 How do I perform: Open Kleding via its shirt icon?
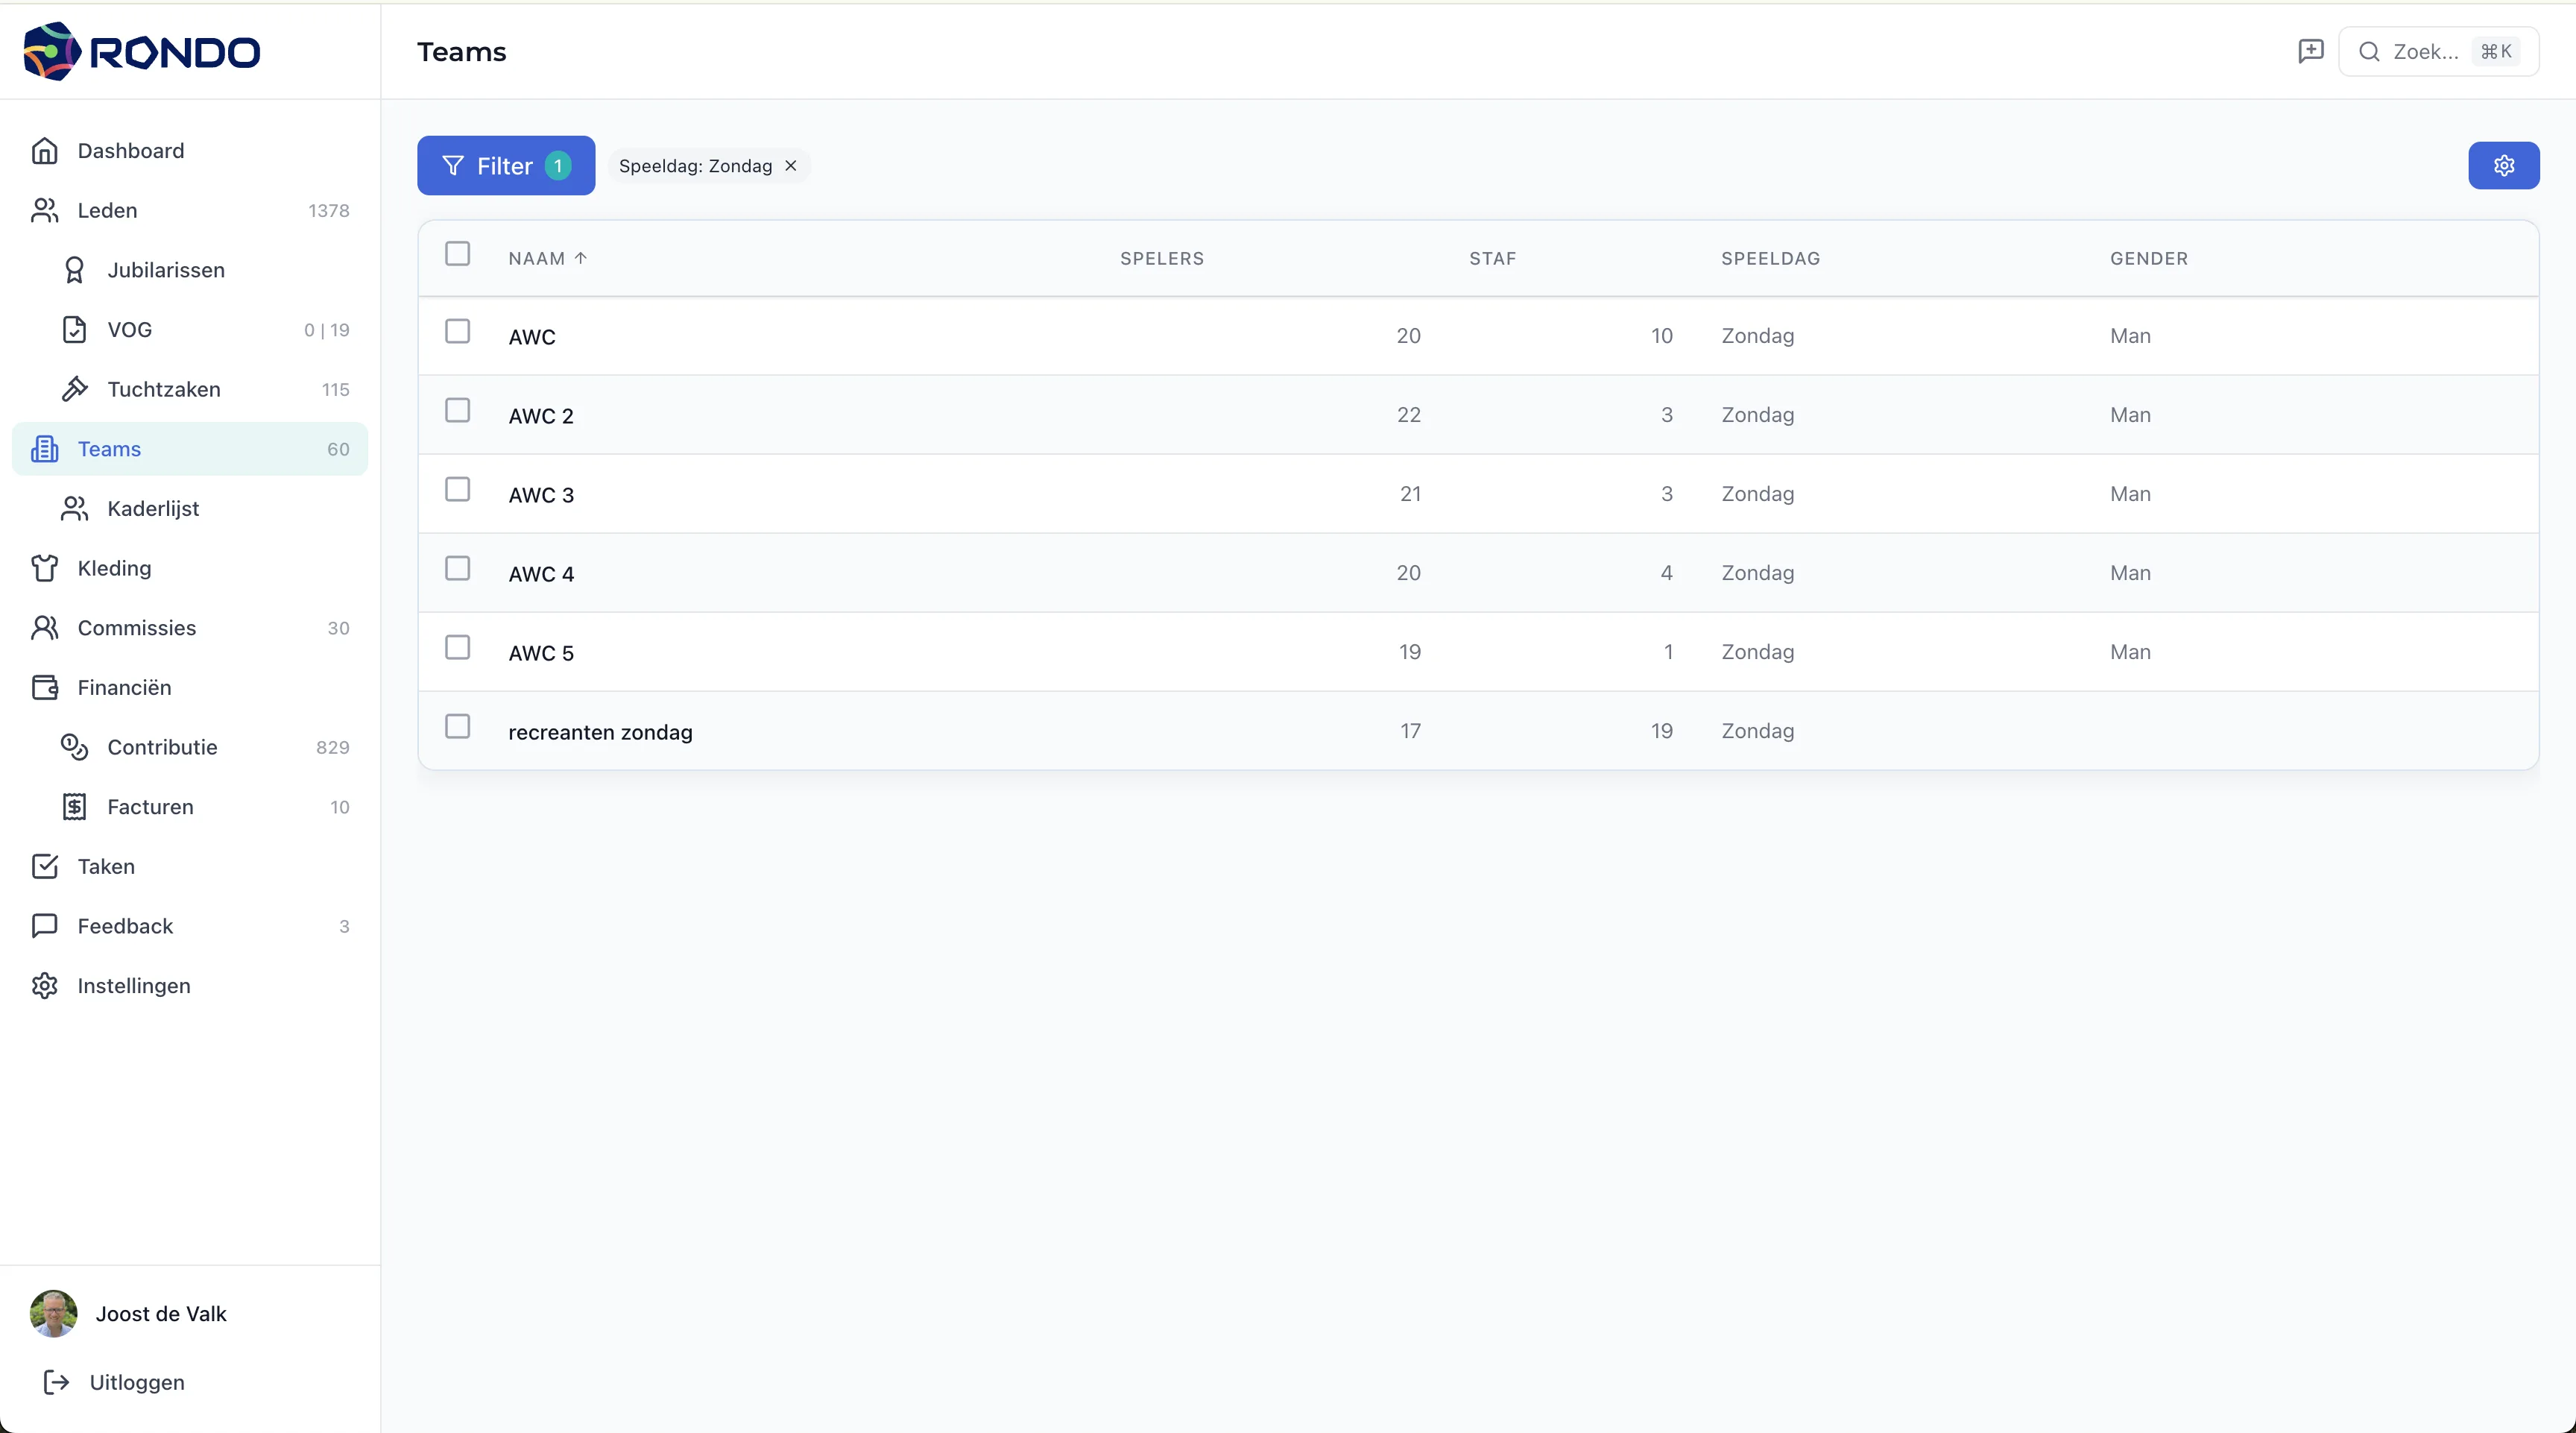tap(44, 568)
